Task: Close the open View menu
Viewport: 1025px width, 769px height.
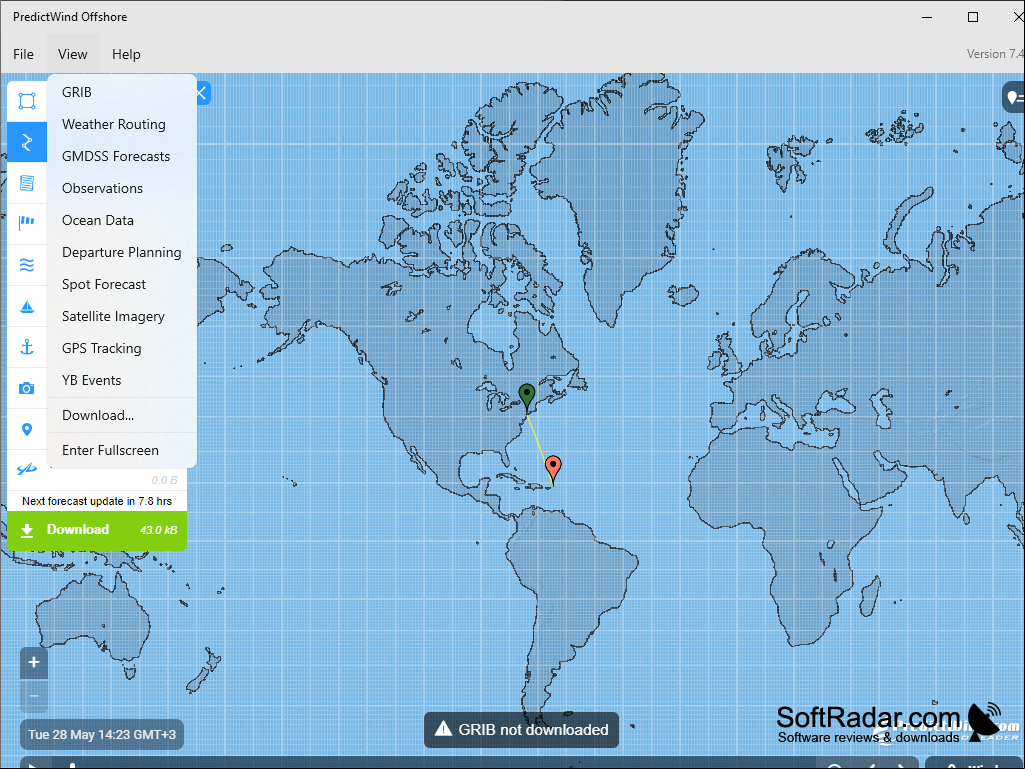Action: [73, 54]
